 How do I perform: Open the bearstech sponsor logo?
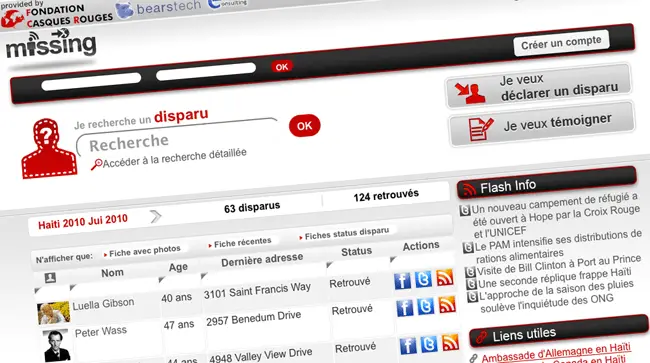coord(158,8)
